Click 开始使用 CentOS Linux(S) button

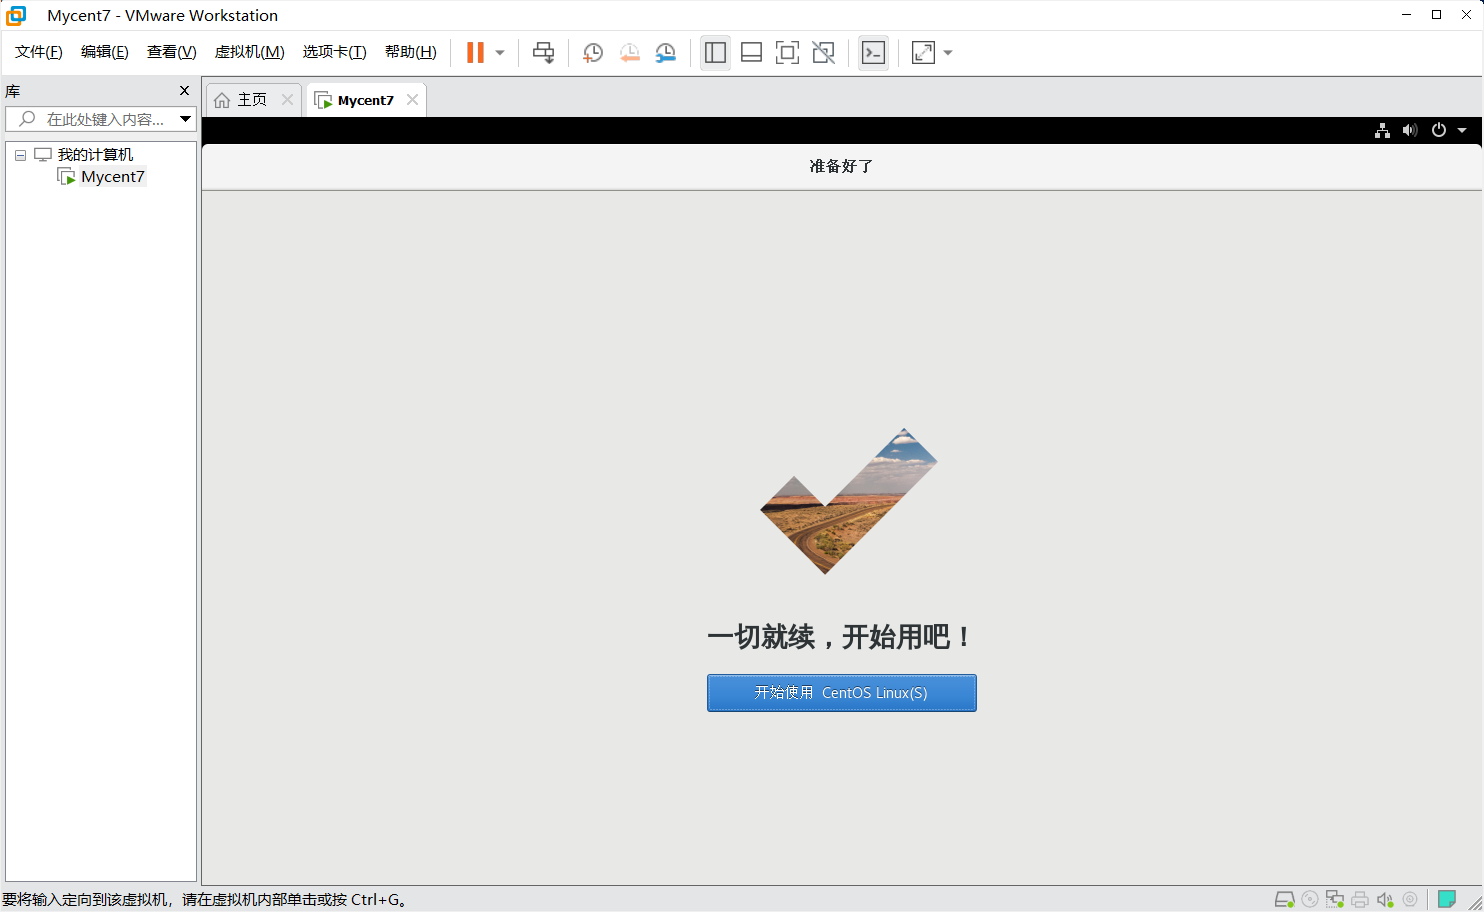click(841, 692)
